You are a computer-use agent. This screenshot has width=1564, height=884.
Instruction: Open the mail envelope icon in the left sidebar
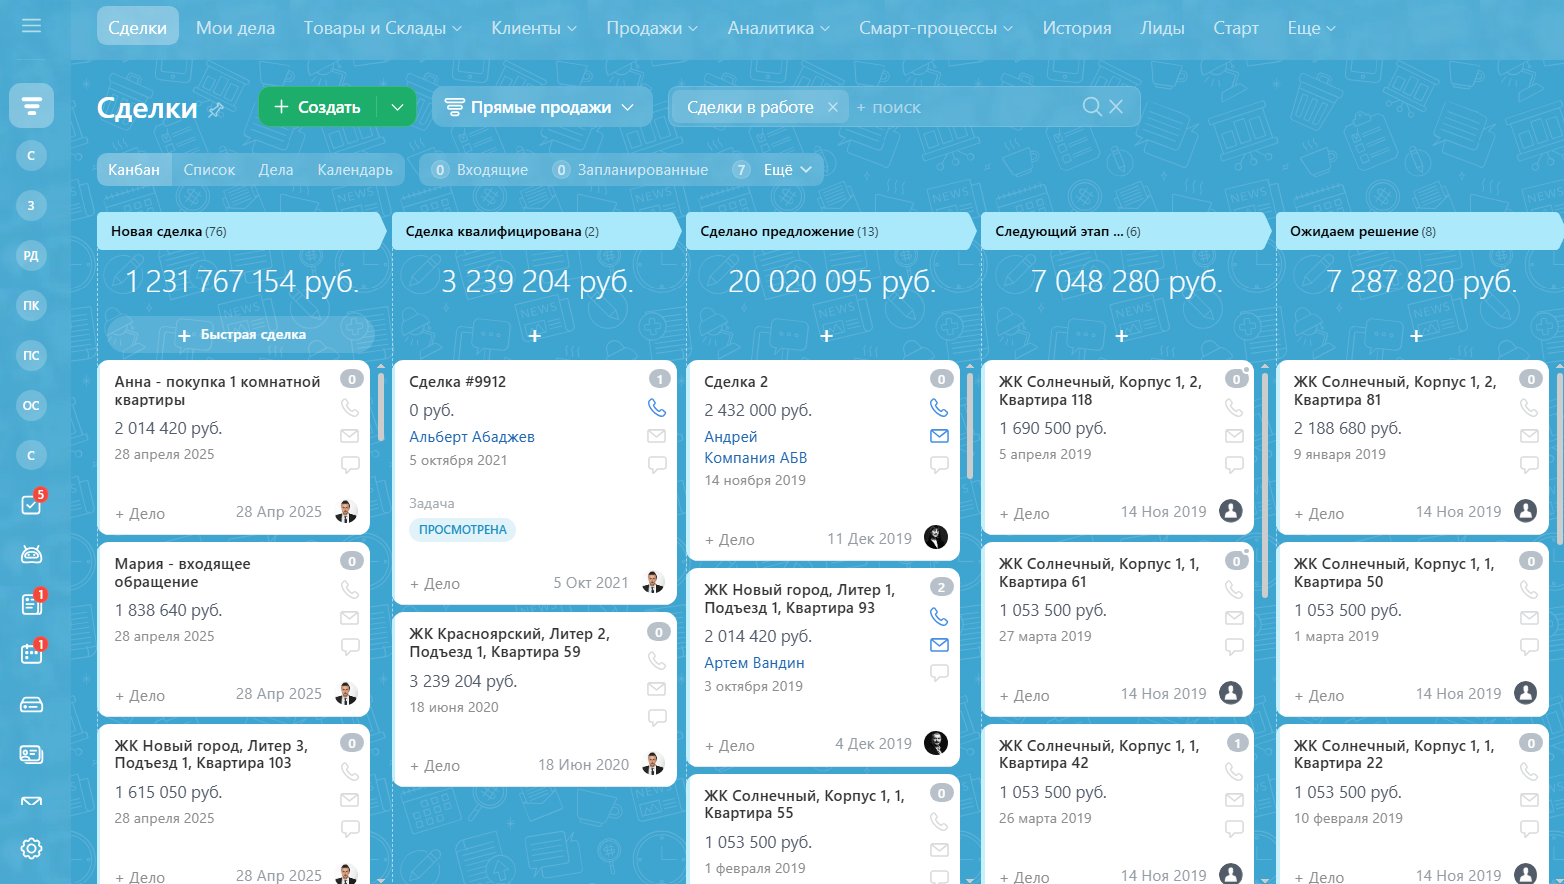[31, 801]
